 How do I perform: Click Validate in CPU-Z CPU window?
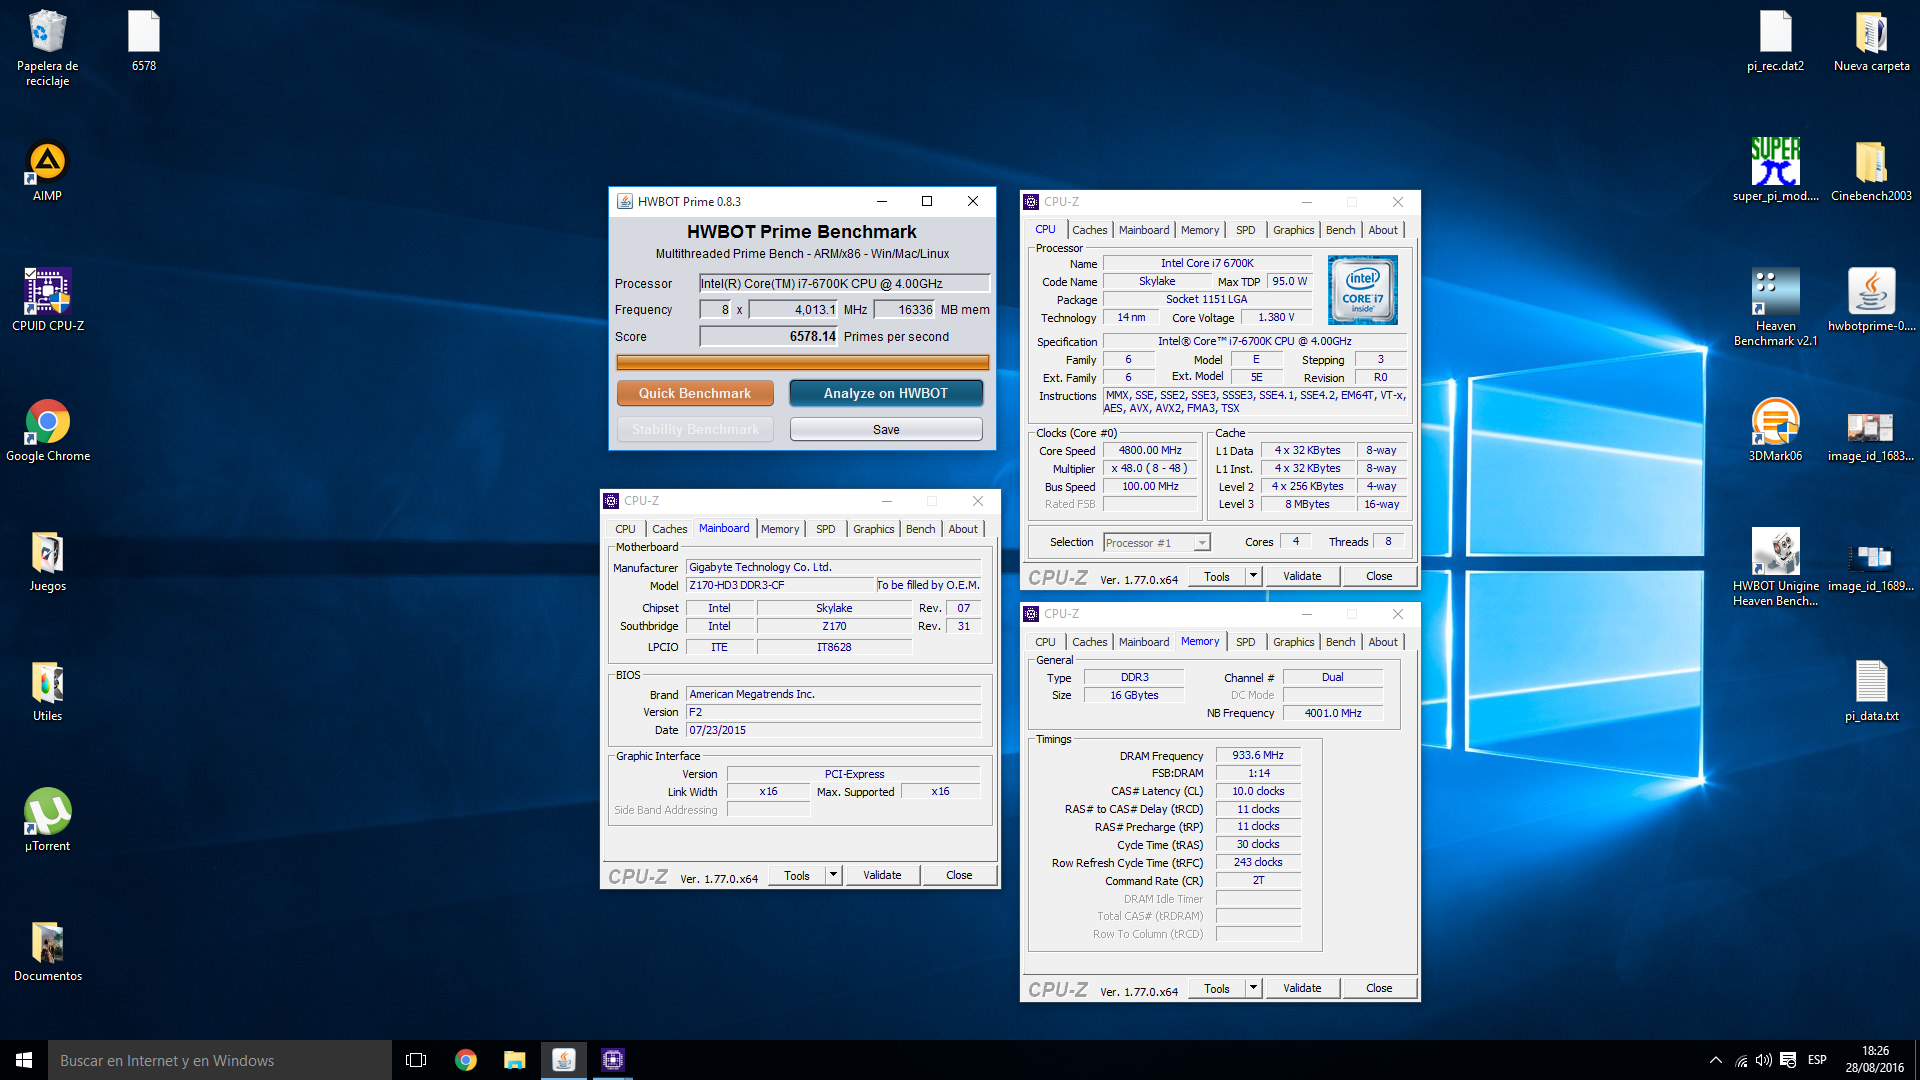pyautogui.click(x=1302, y=576)
